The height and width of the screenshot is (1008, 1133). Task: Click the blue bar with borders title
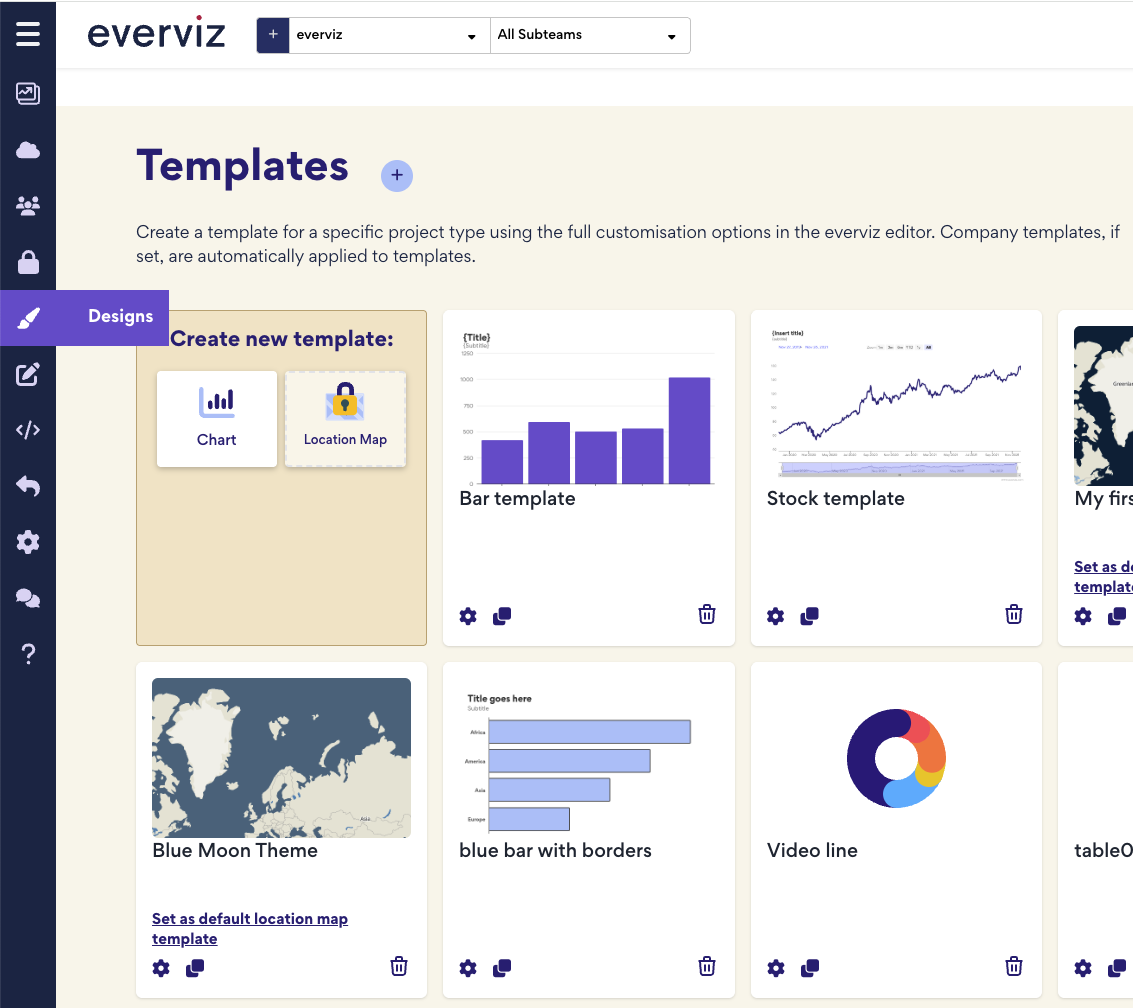point(555,850)
